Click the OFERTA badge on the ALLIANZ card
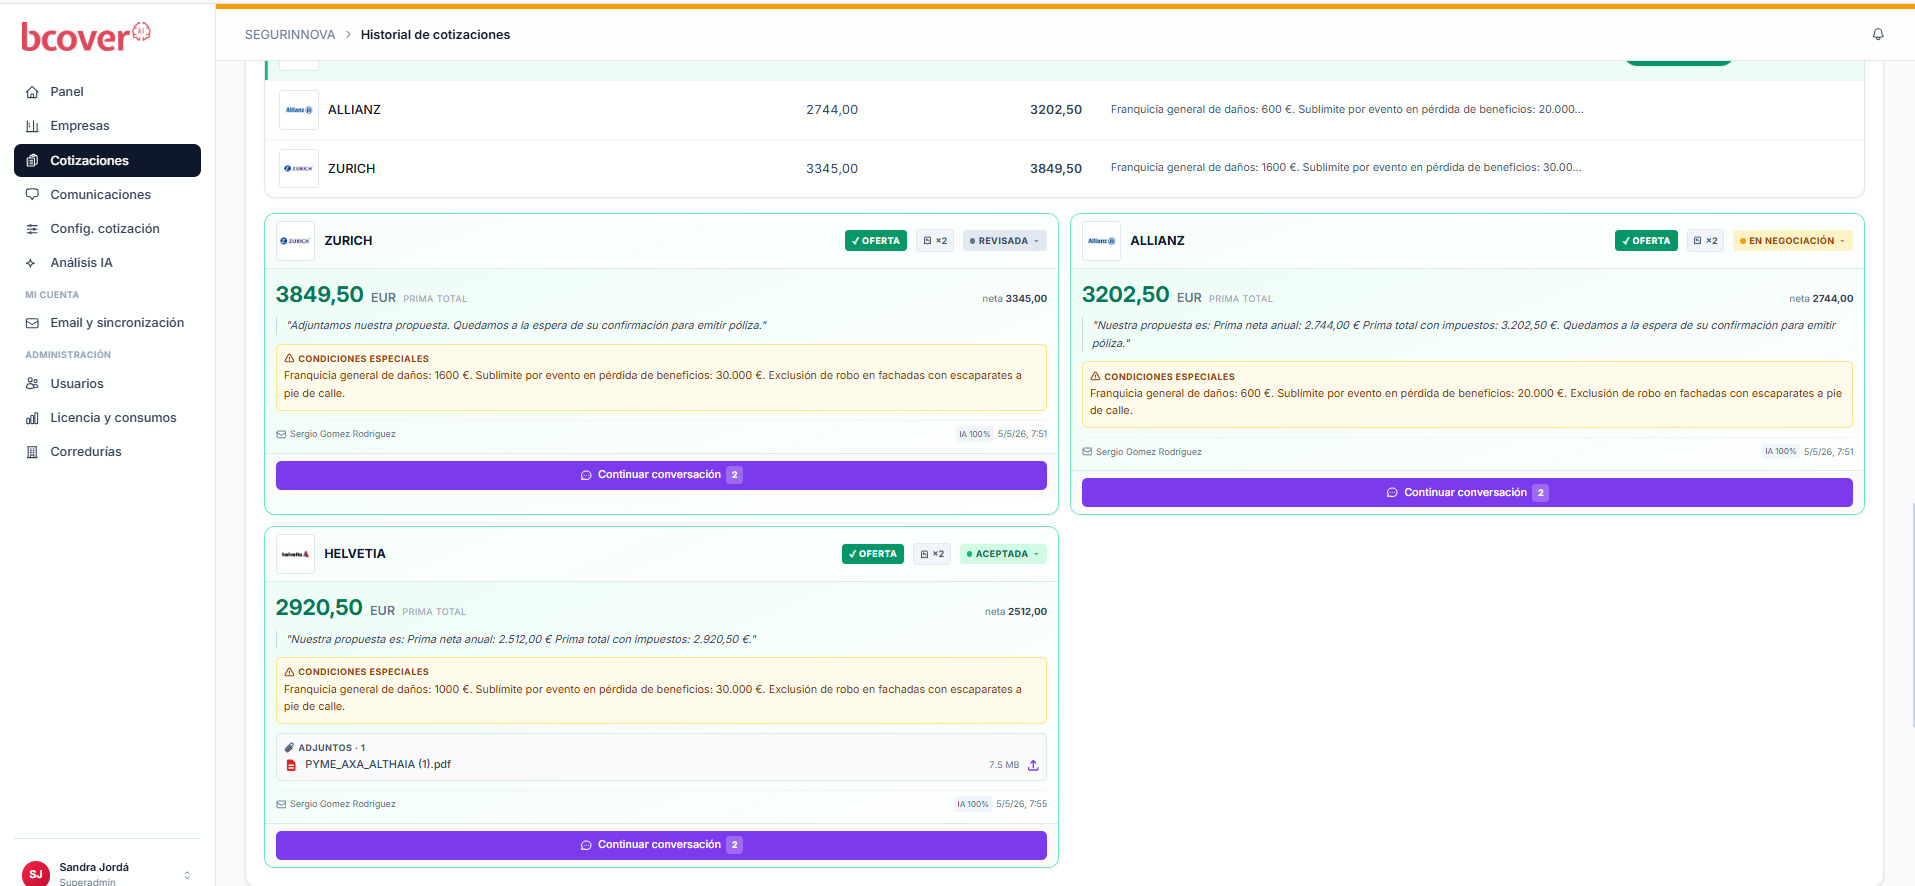Image resolution: width=1915 pixels, height=886 pixels. click(x=1646, y=241)
